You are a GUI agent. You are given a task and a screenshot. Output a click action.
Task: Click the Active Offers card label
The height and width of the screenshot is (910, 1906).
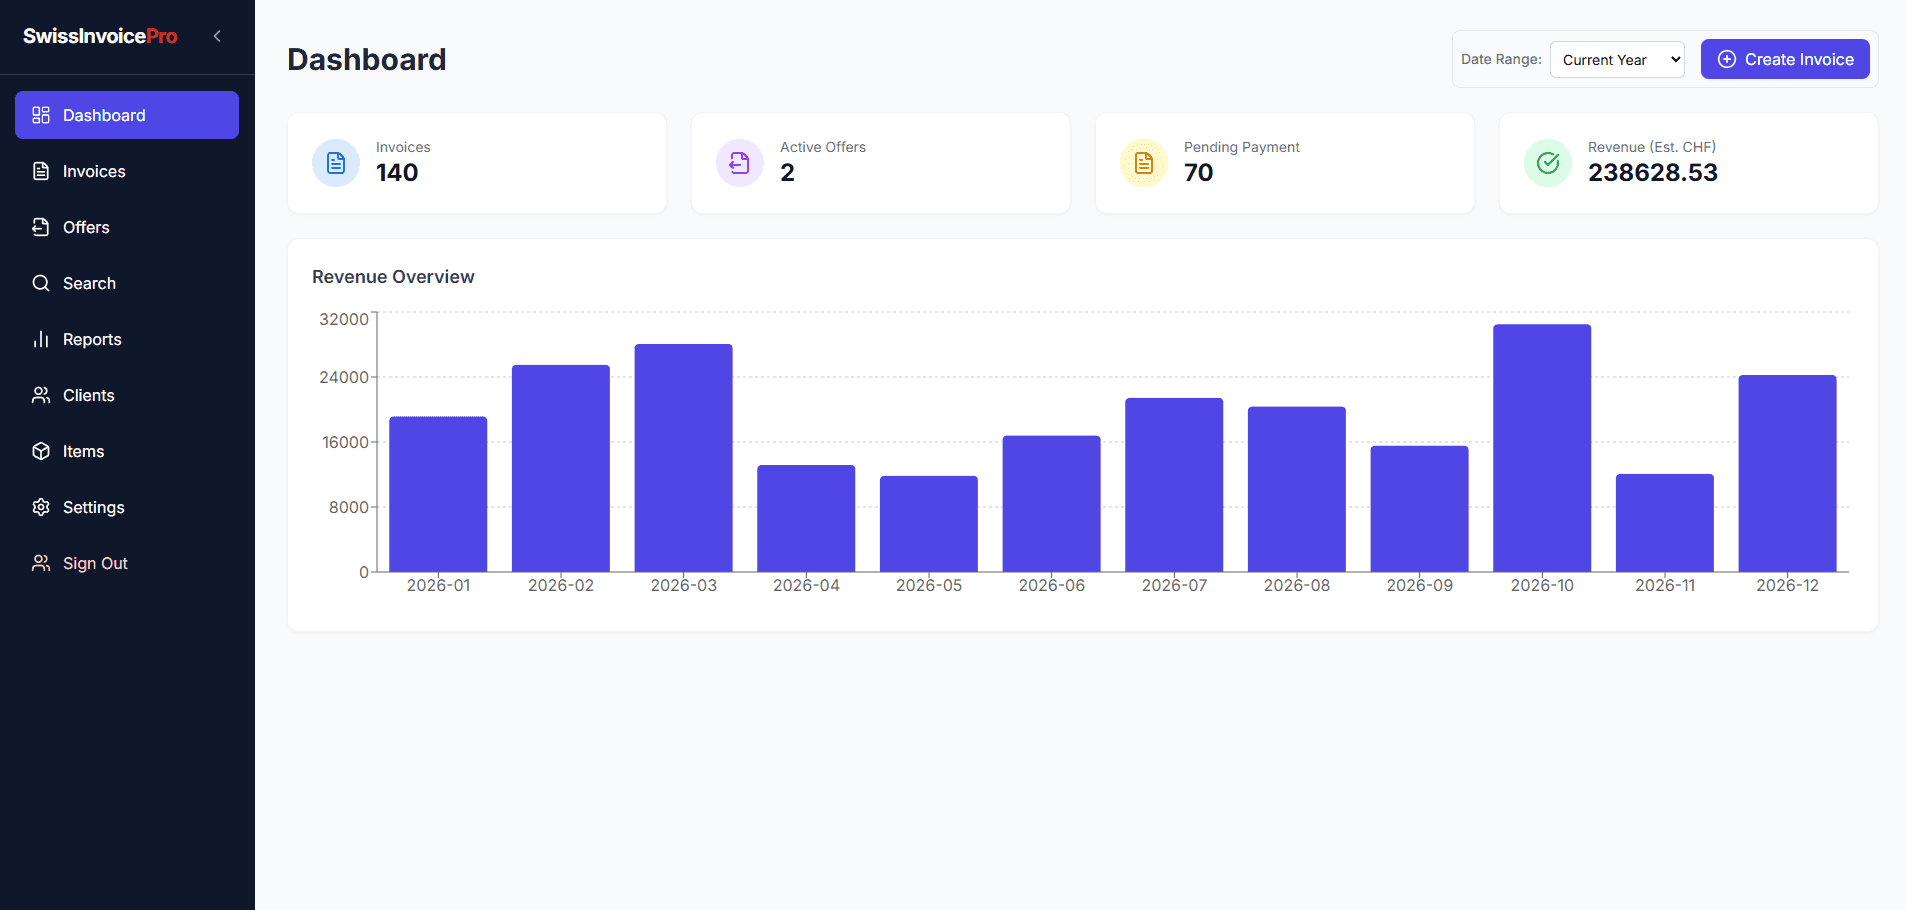coord(823,147)
